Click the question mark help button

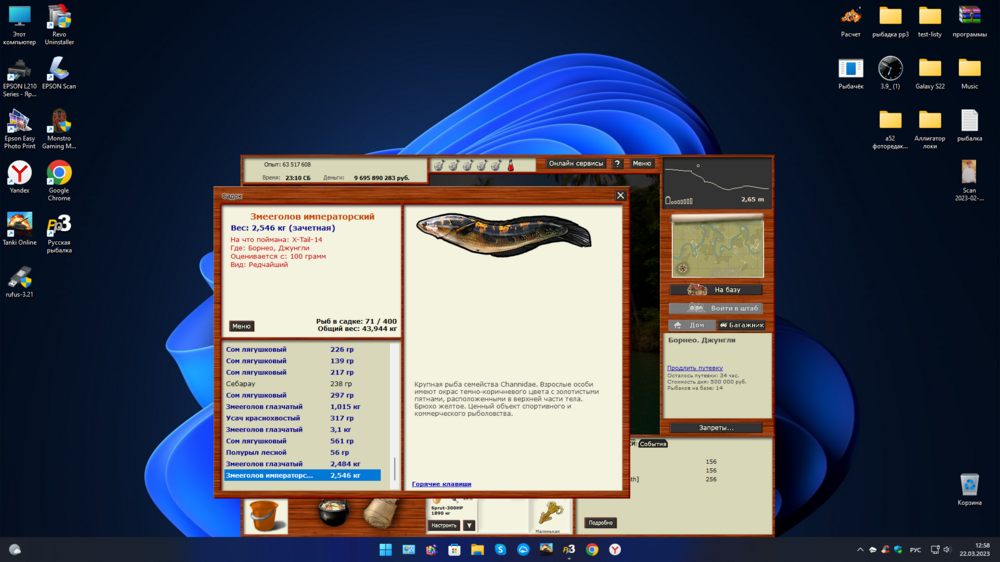coord(617,164)
